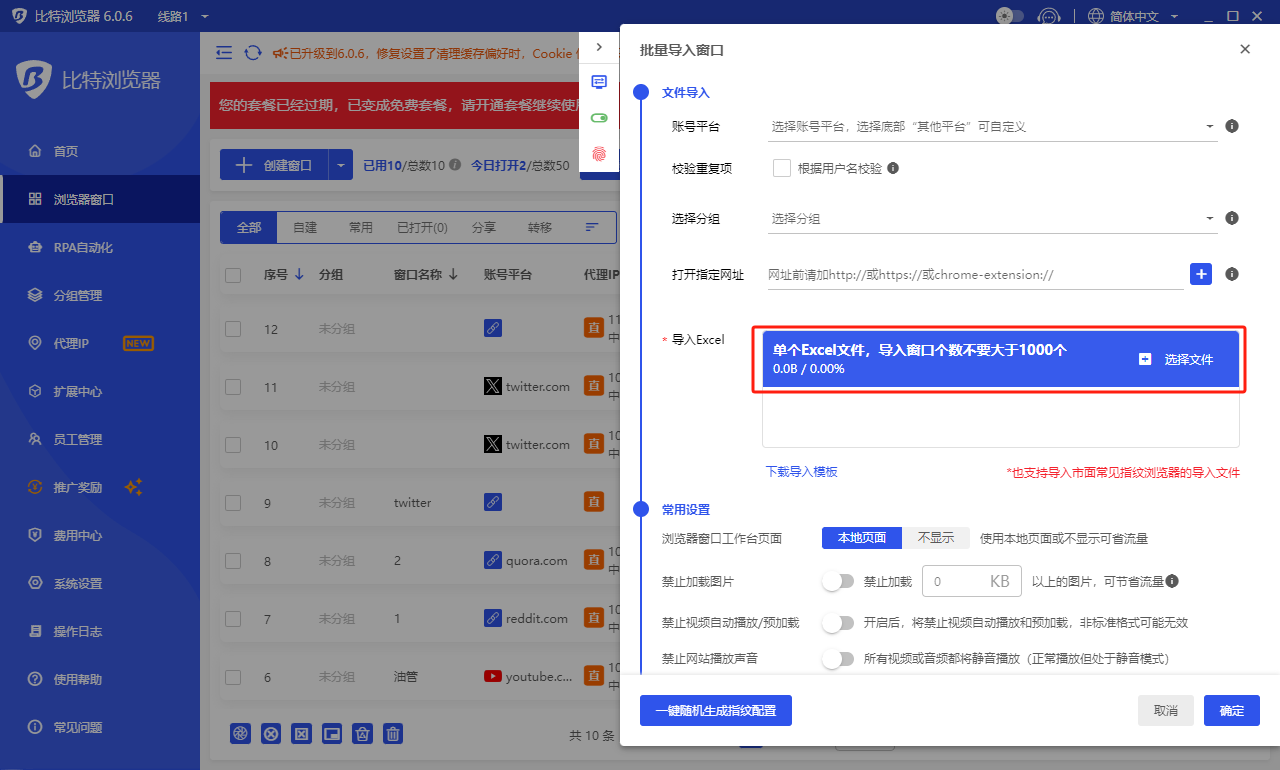1280x770 pixels.
Task: Click the 费用中心 shield icon in the sidebar
Action: [x=35, y=535]
